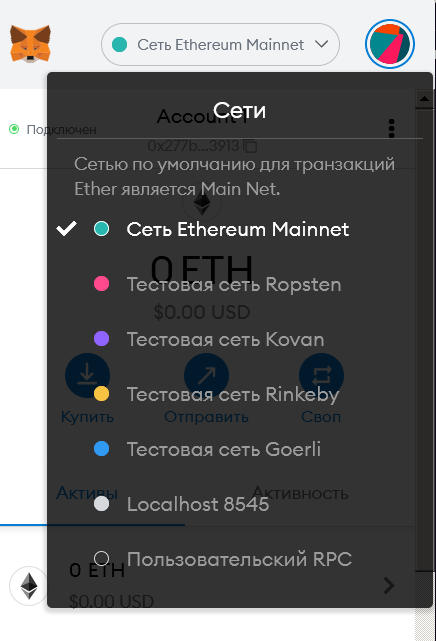Open the network selector dropdown
Screen dimensions: 436x641
pos(220,44)
